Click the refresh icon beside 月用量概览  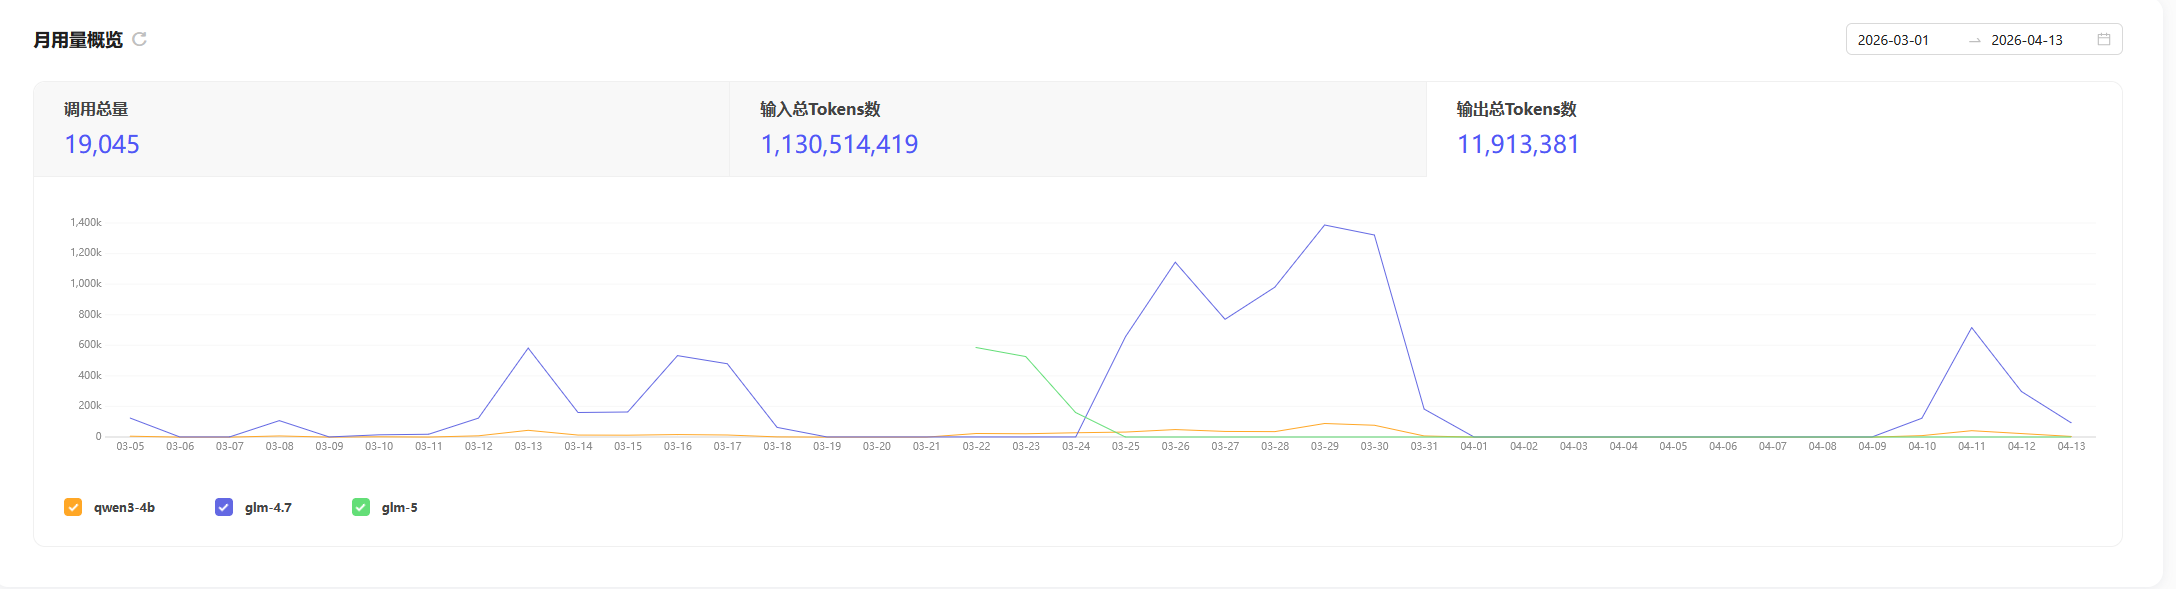pos(140,39)
